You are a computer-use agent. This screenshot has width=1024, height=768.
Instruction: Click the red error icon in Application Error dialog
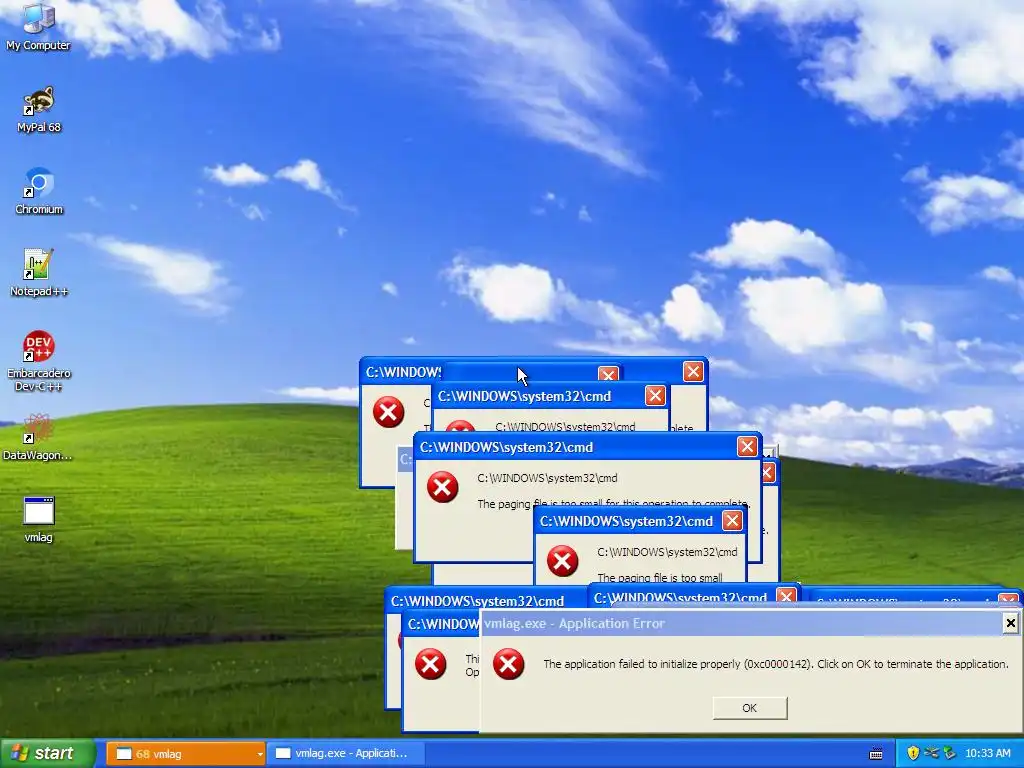point(509,664)
